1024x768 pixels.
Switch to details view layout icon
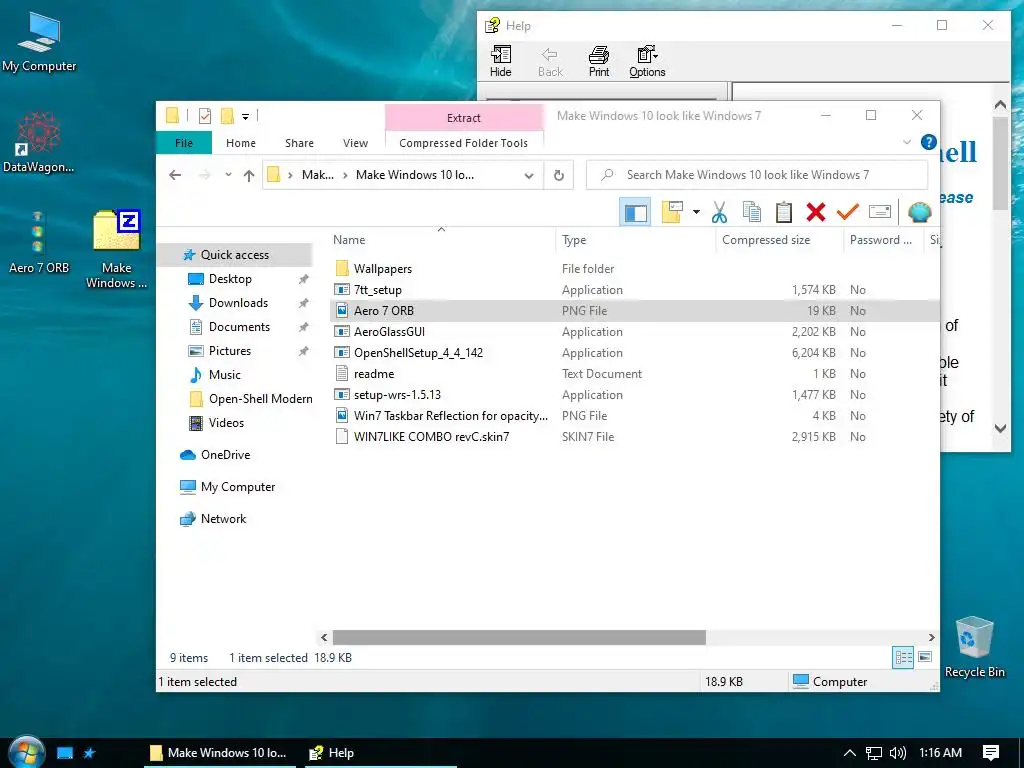[x=903, y=657]
